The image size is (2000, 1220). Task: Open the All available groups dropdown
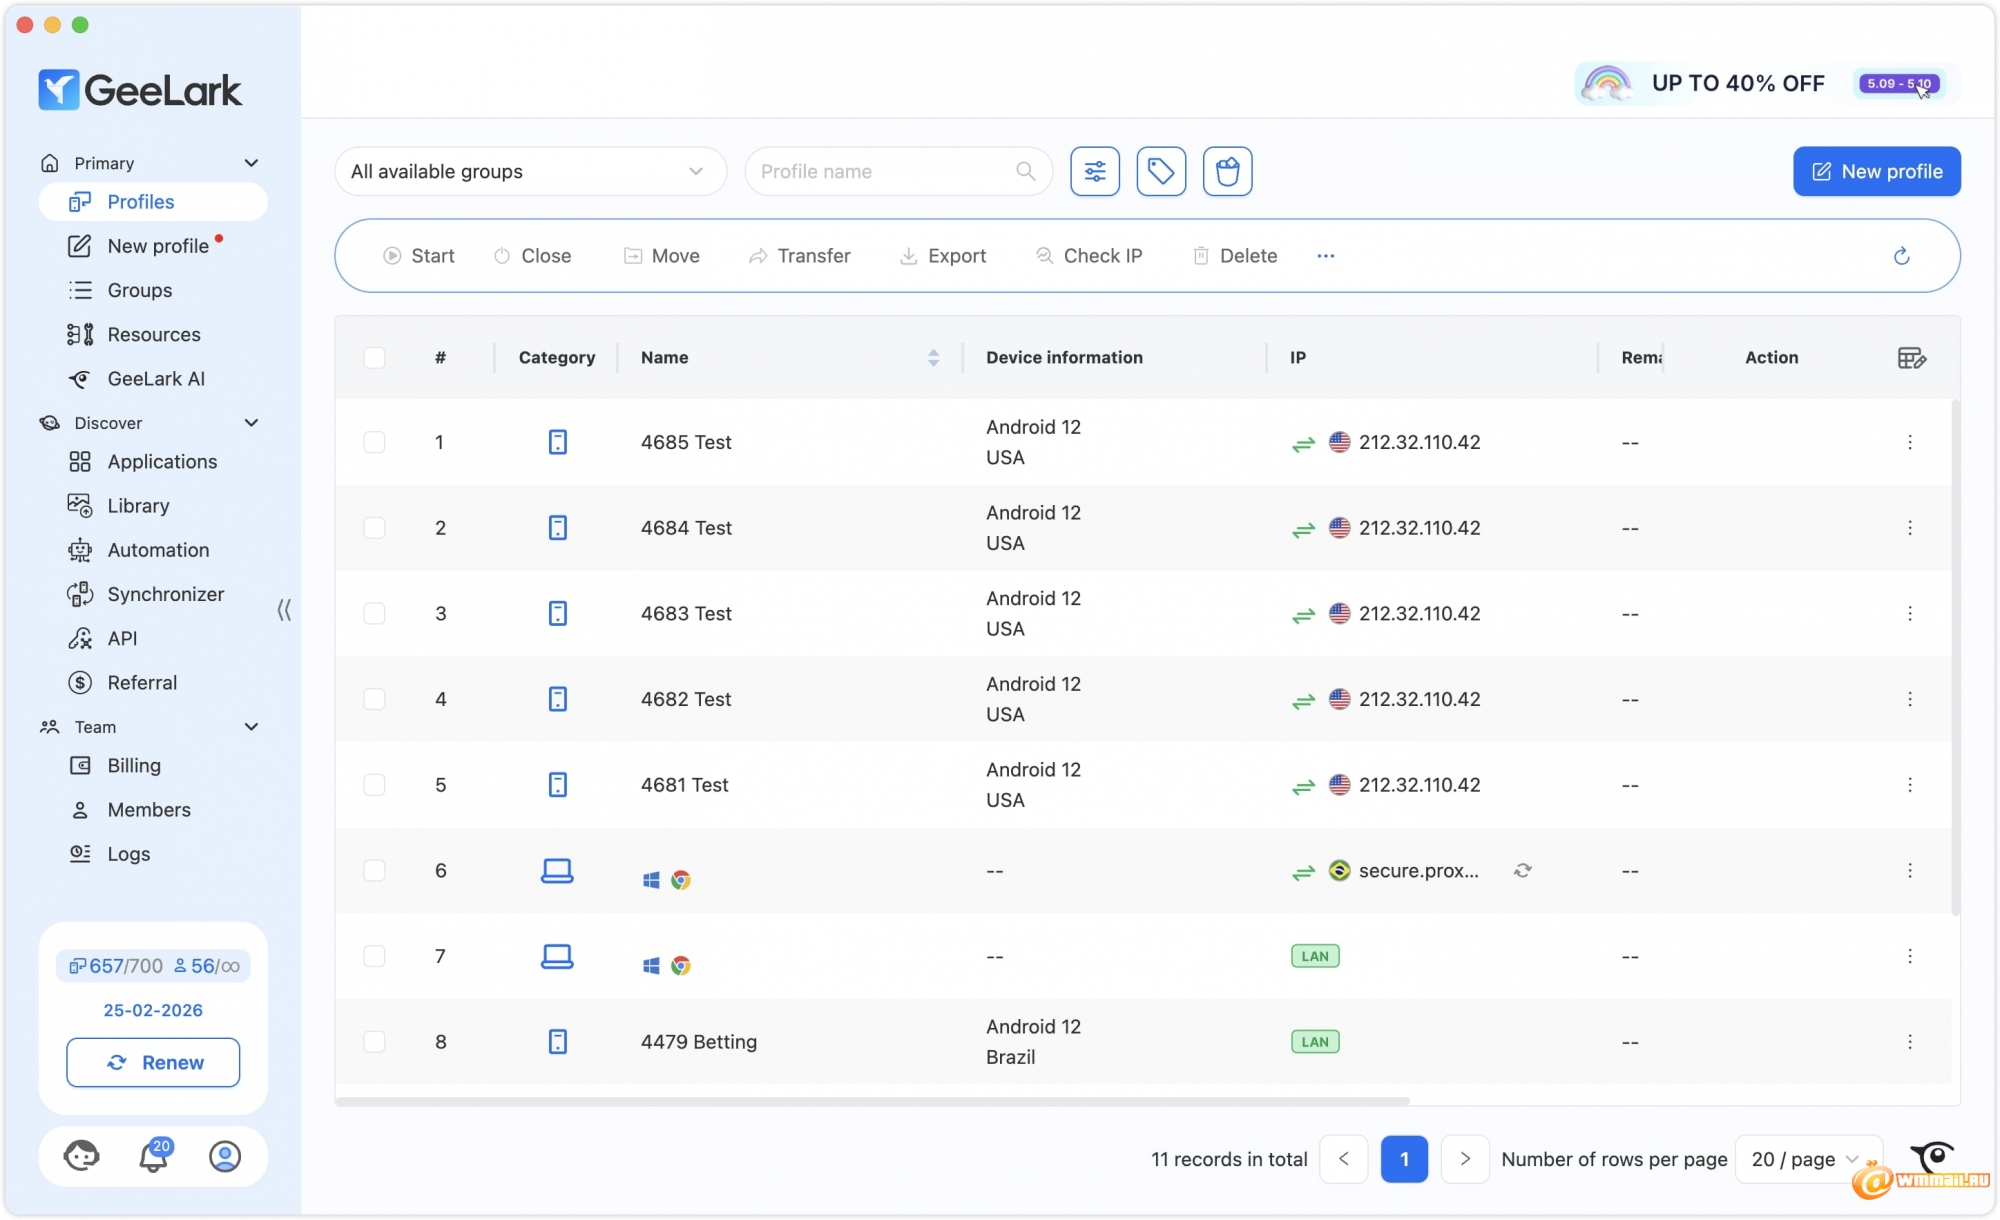pos(529,172)
